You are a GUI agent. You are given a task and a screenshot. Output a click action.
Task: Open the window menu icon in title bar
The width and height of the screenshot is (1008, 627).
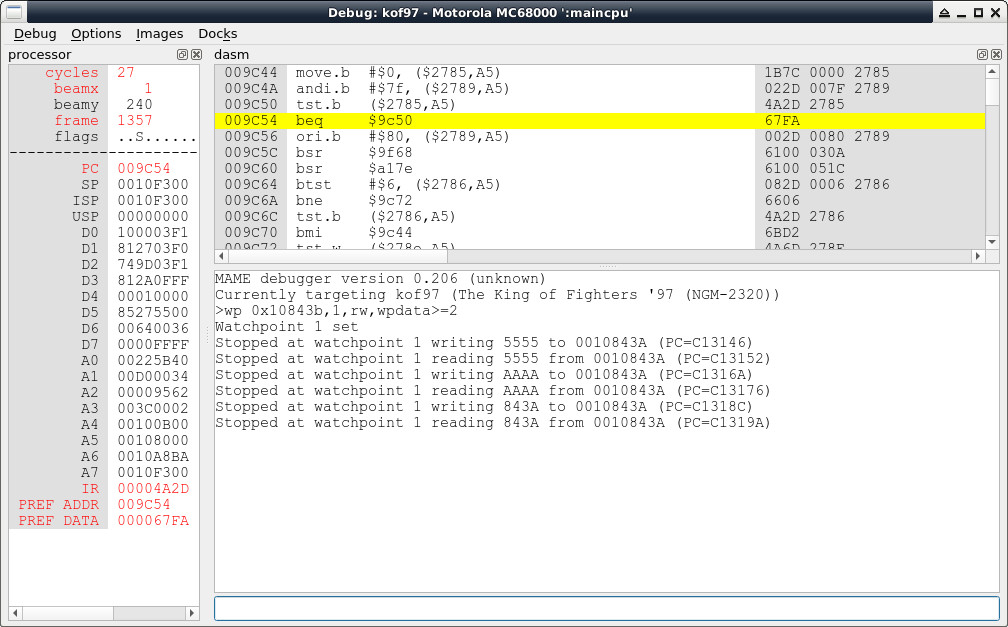[x=14, y=12]
